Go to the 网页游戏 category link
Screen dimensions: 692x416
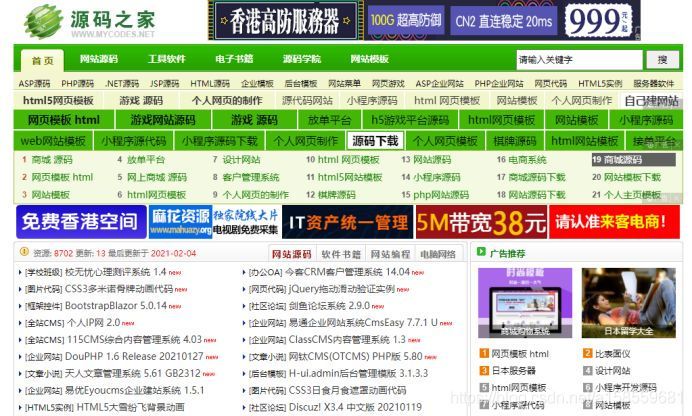click(x=388, y=83)
